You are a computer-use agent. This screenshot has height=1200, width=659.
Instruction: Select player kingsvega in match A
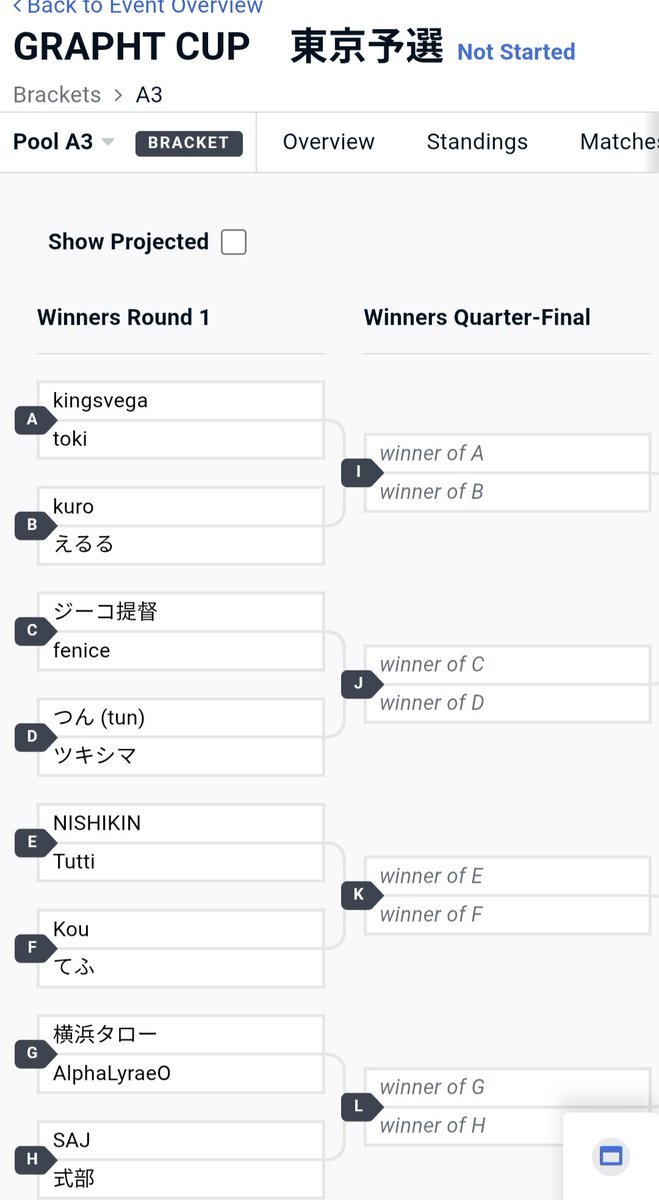[181, 401]
